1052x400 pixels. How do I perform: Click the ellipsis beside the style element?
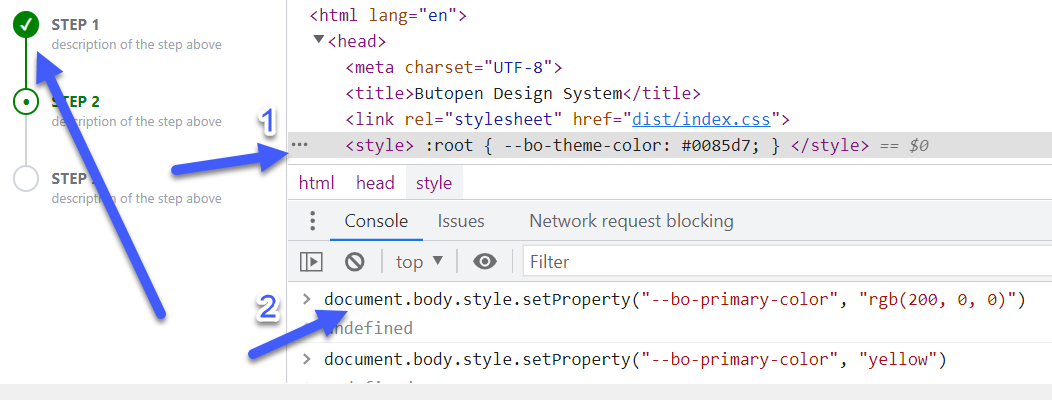point(299,145)
